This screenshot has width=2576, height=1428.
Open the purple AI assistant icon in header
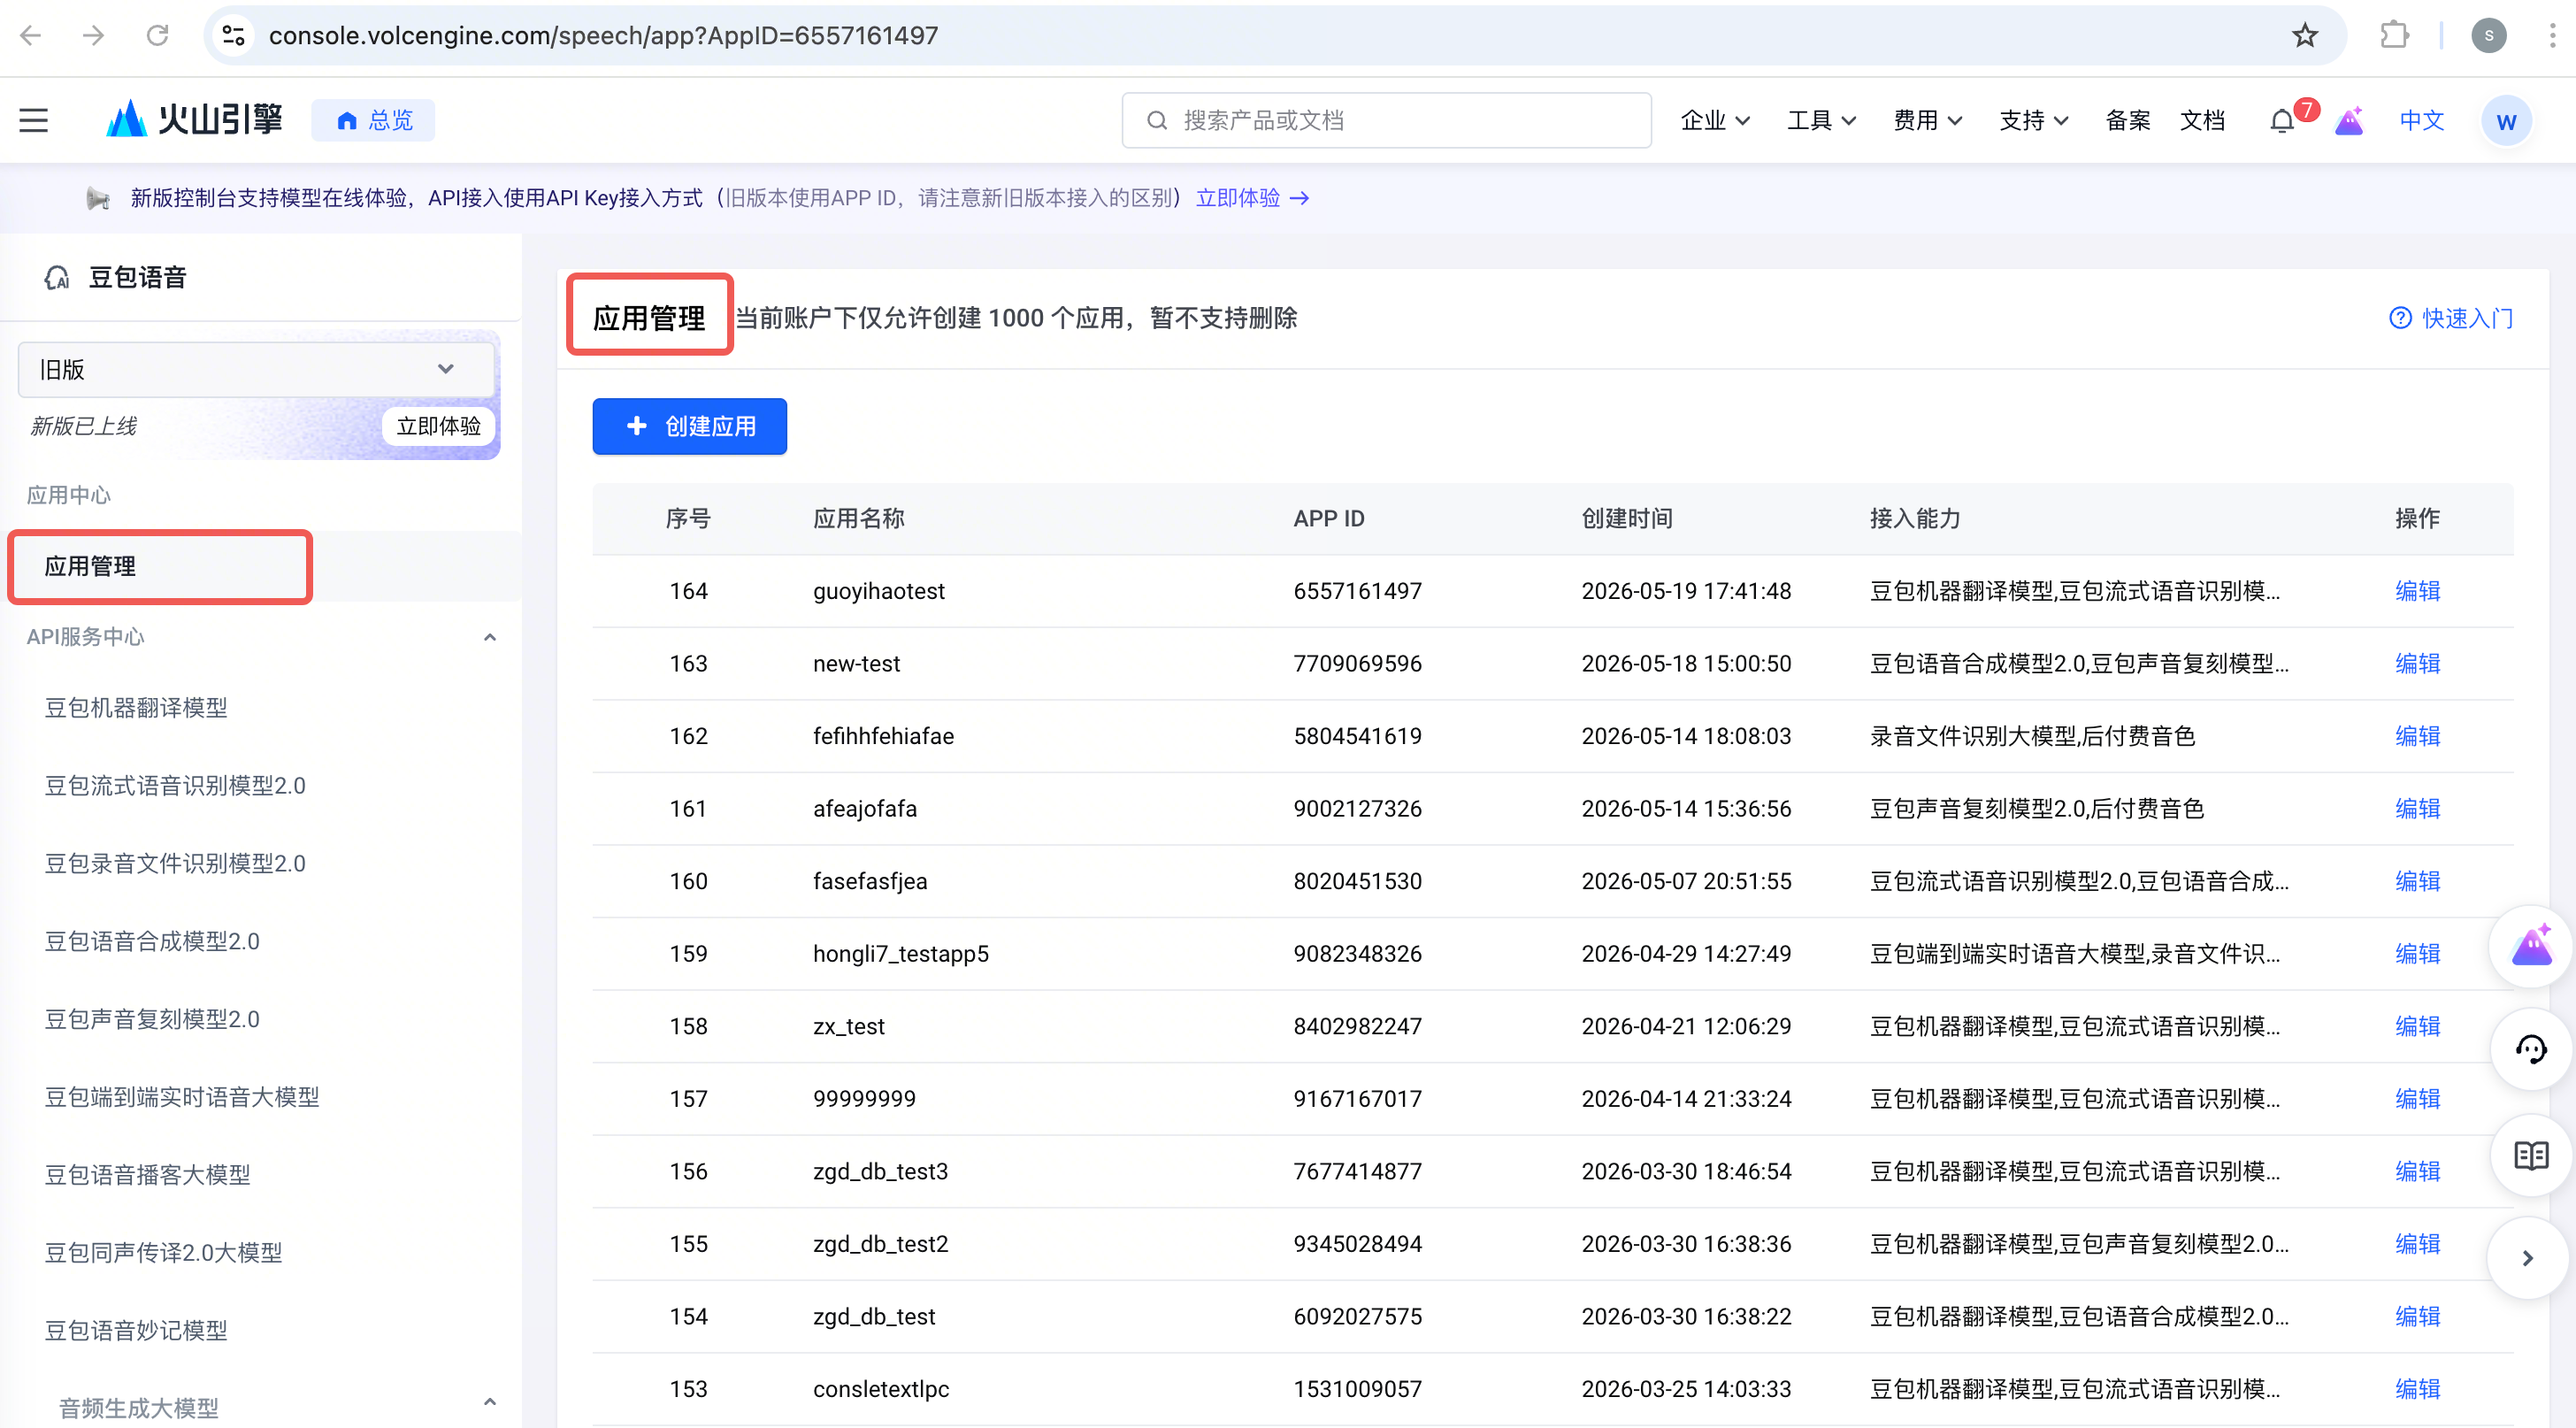coord(2349,121)
